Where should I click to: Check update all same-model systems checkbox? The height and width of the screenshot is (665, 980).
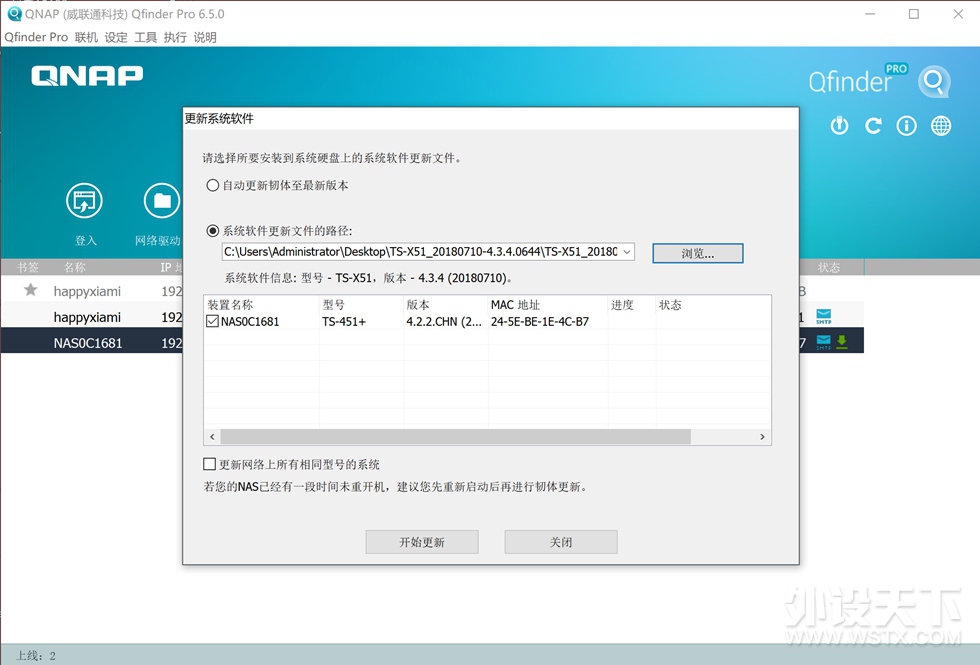tap(209, 464)
